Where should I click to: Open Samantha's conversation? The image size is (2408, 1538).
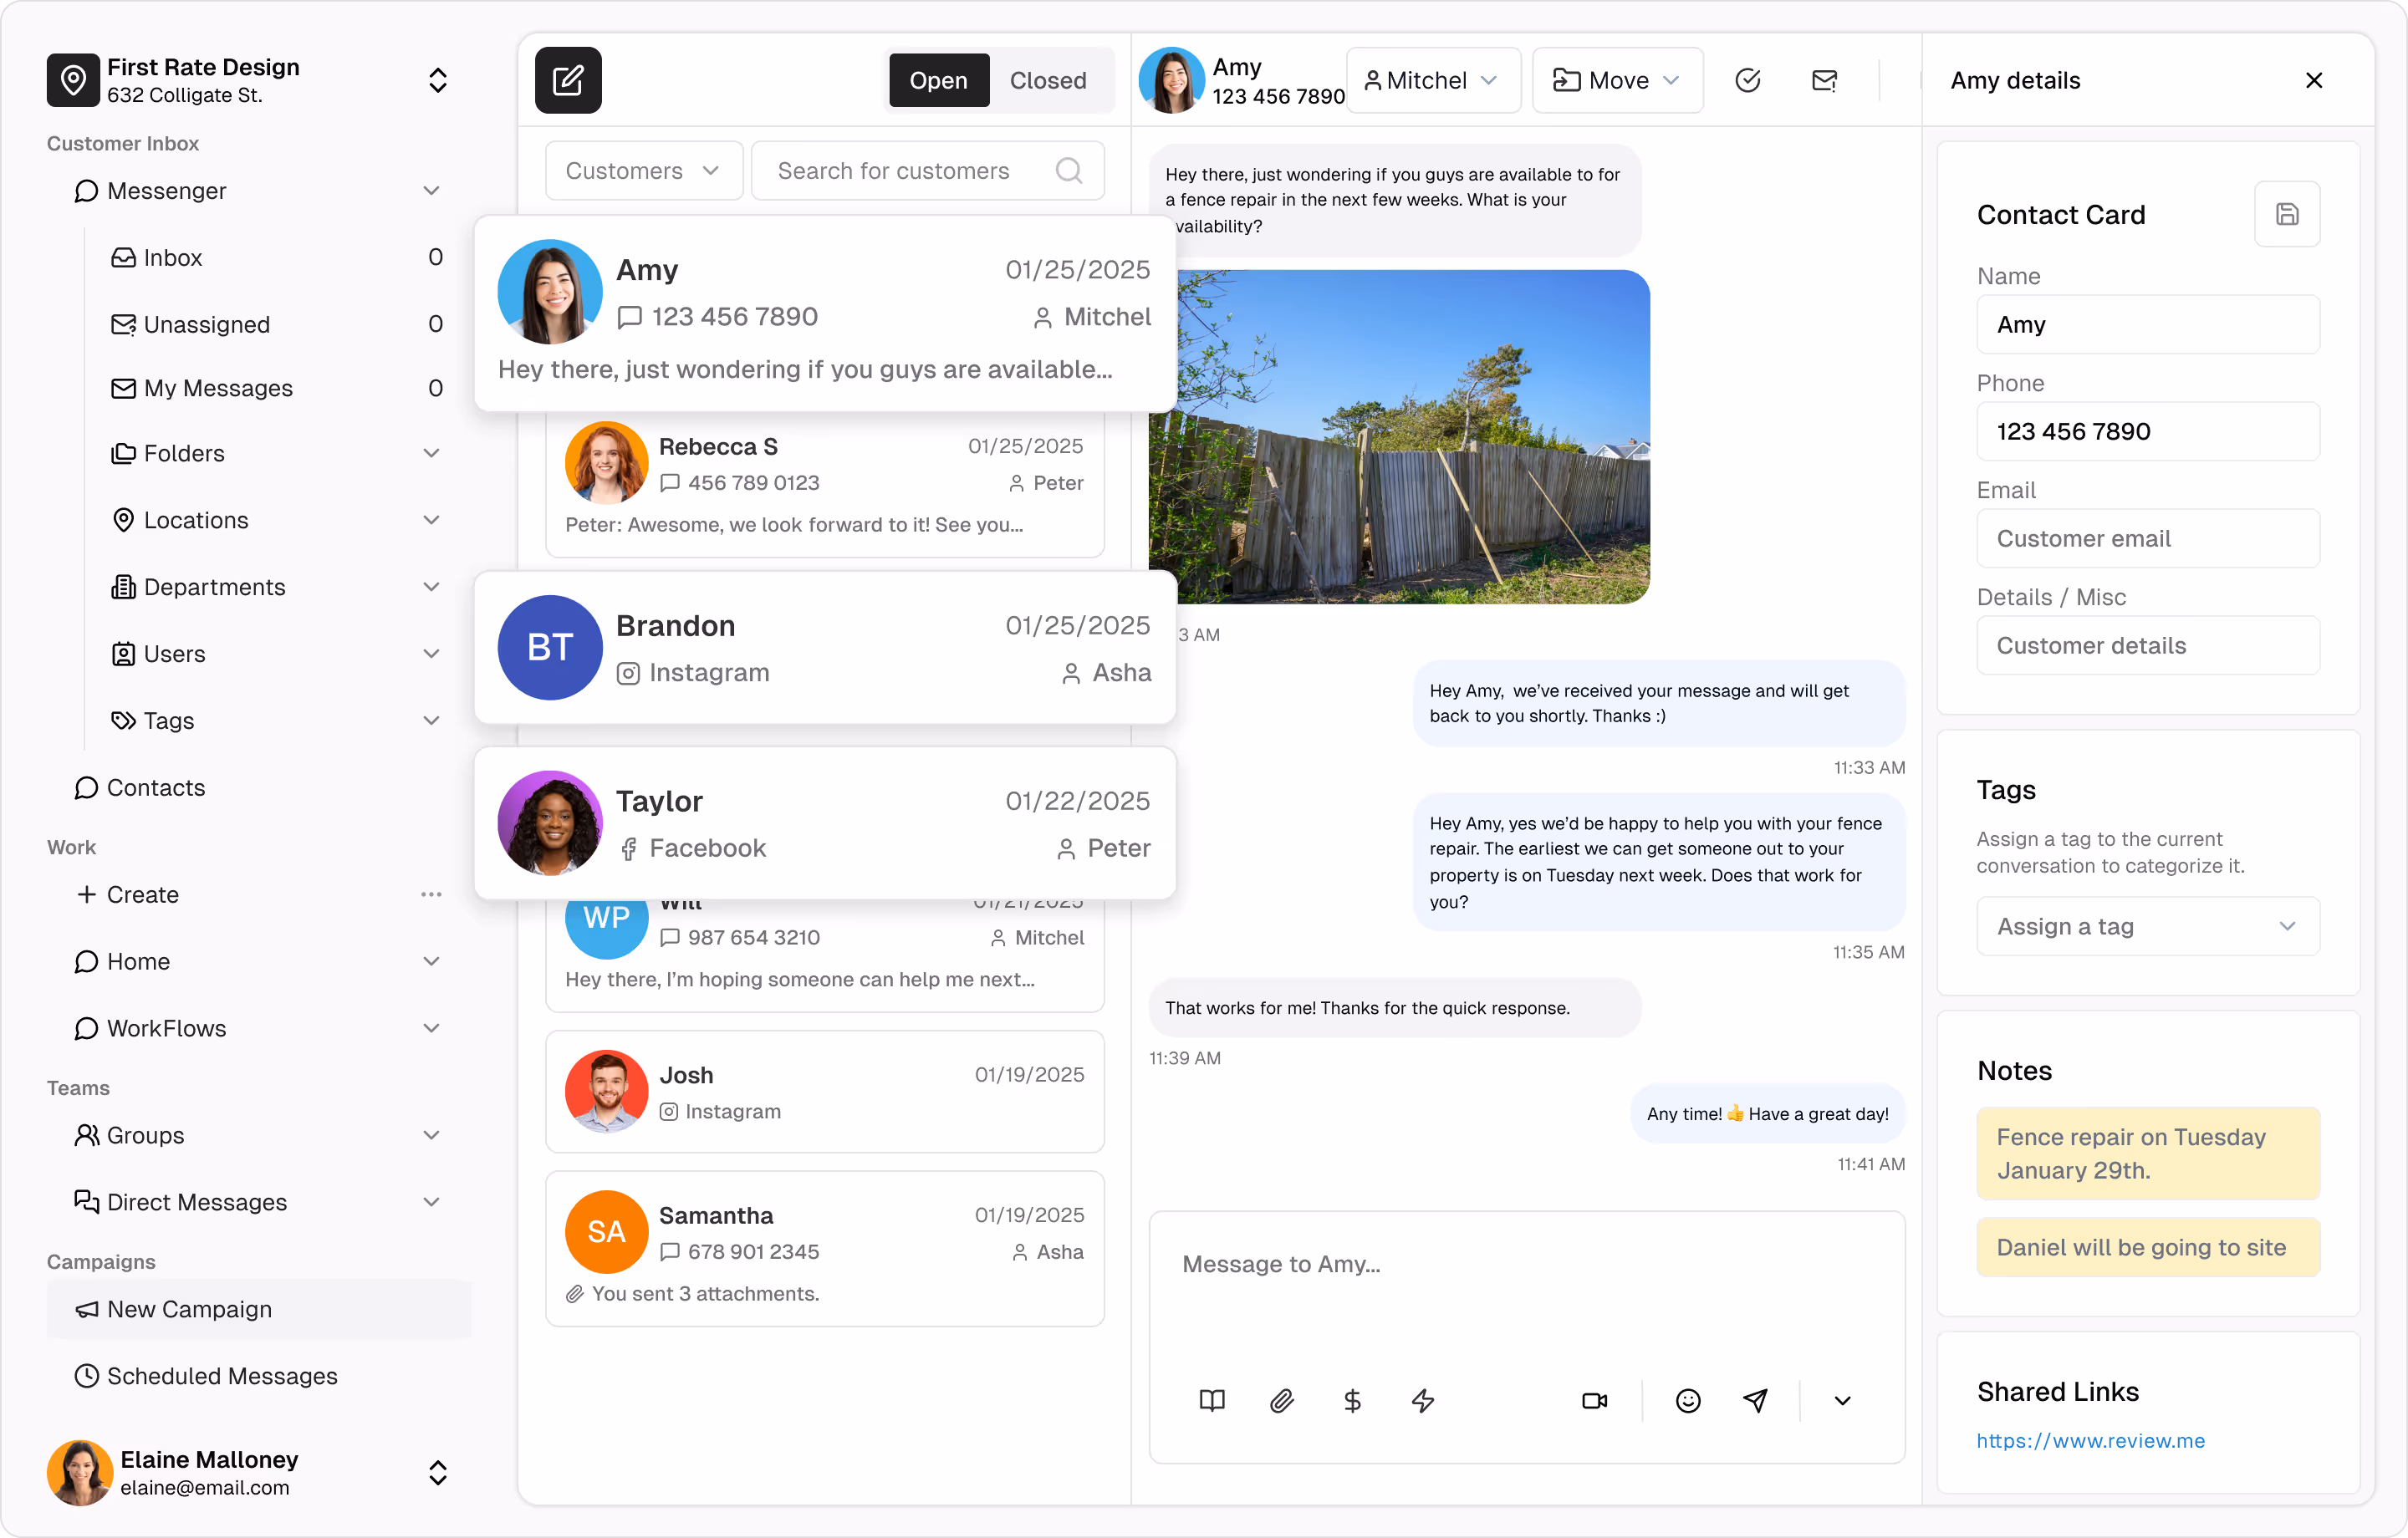point(824,1249)
